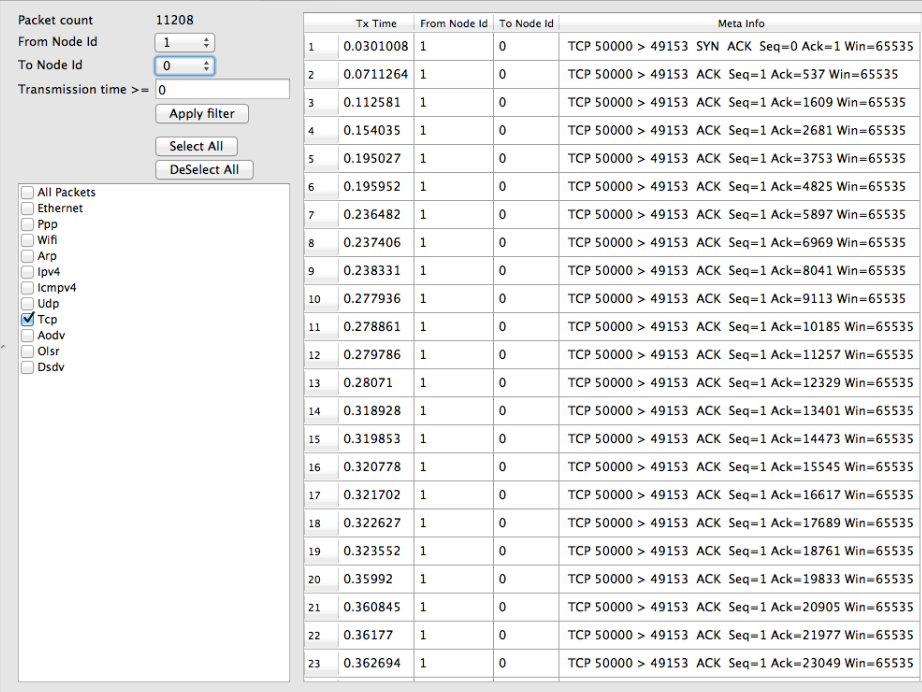Screen dimensions: 922x692
Task: Click the Transmission time input field
Action: pos(220,89)
